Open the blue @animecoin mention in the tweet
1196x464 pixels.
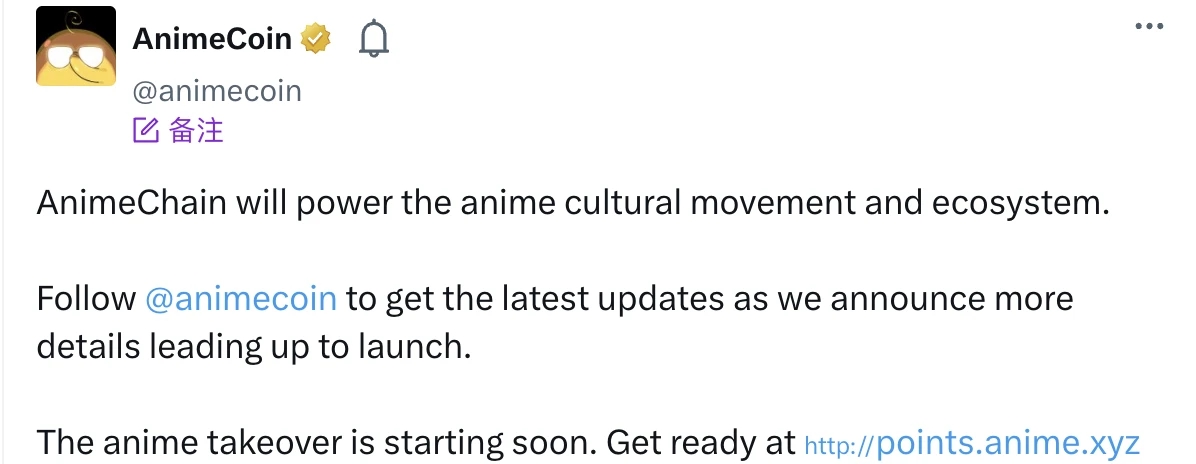point(241,299)
